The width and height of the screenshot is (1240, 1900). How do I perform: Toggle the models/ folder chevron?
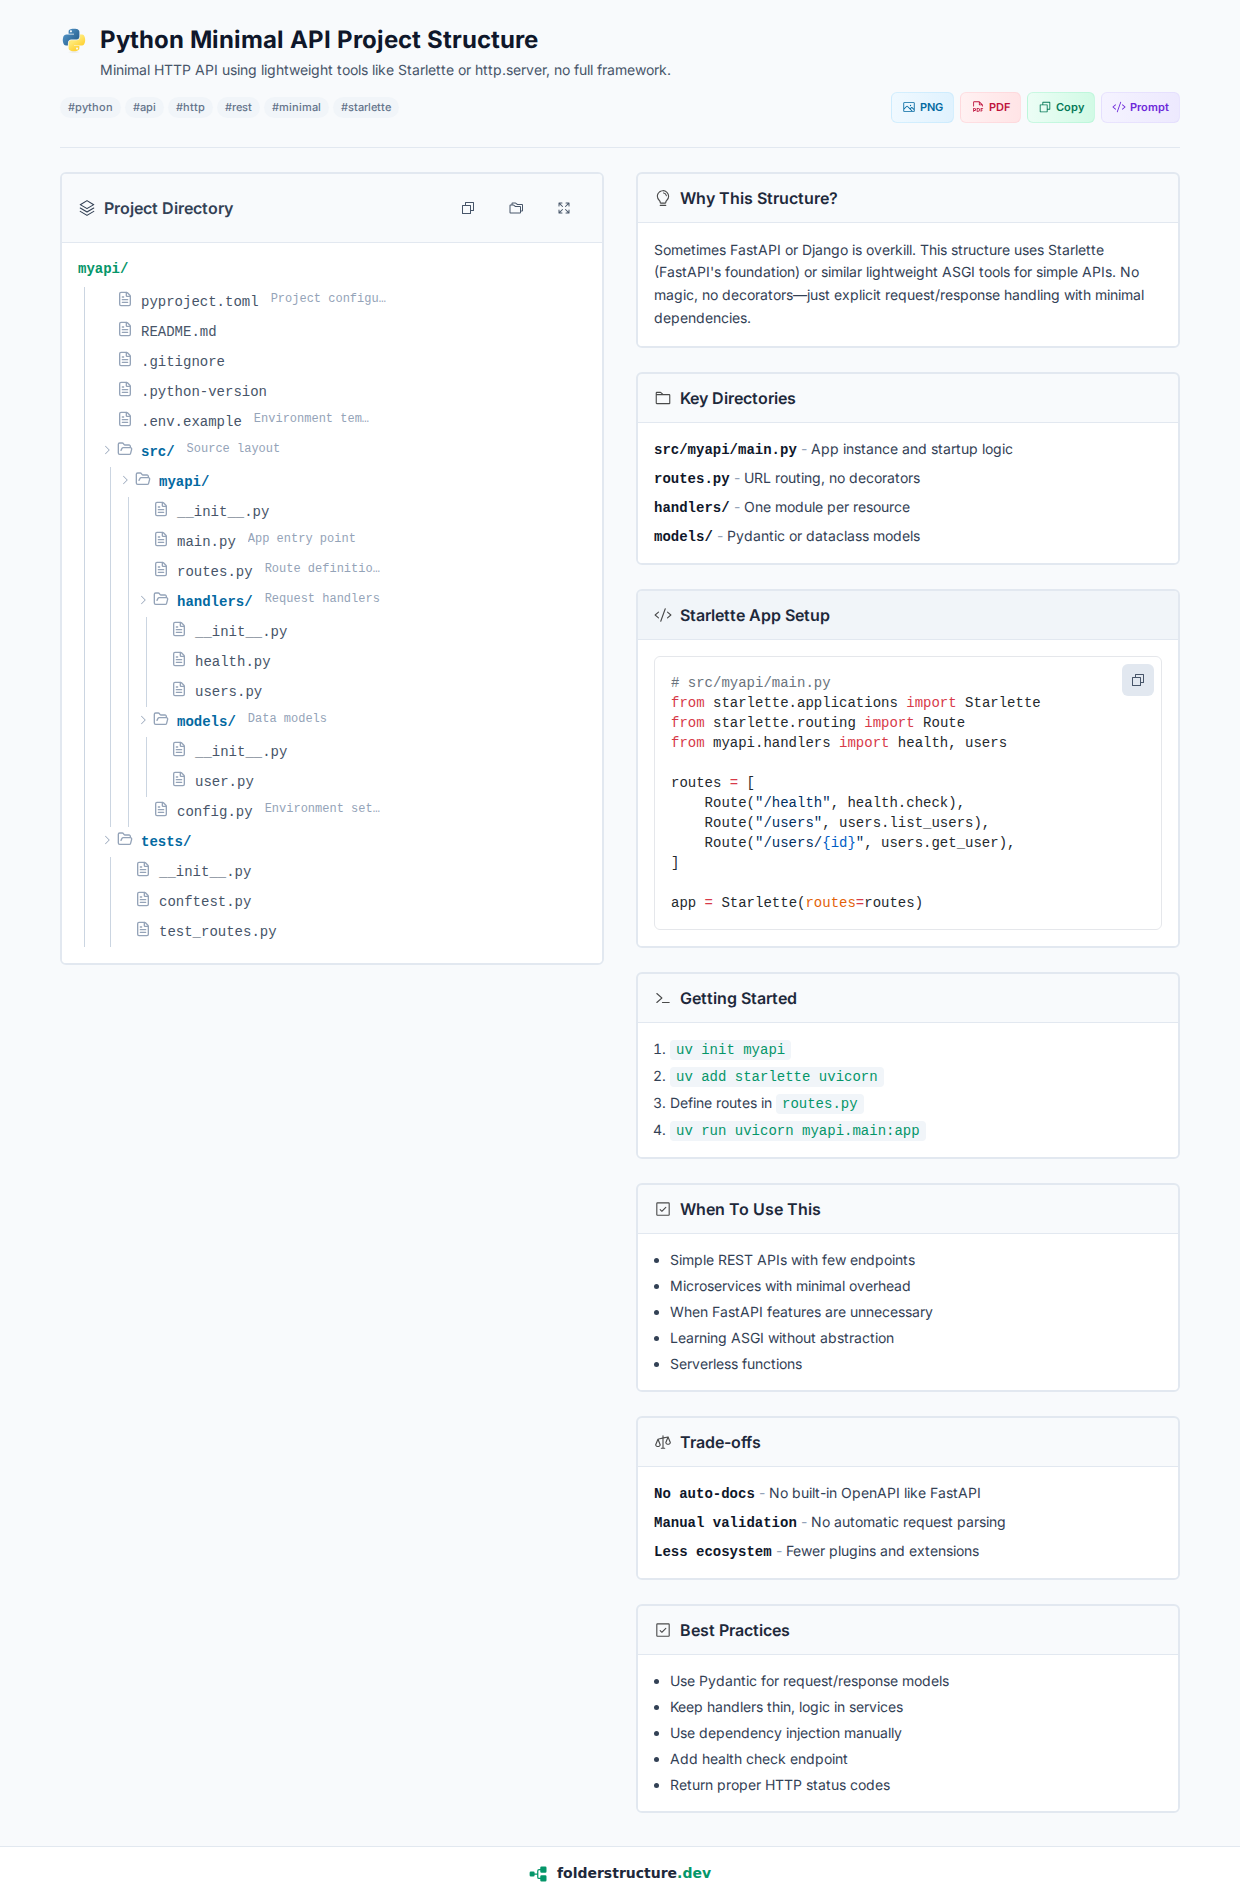pos(143,720)
